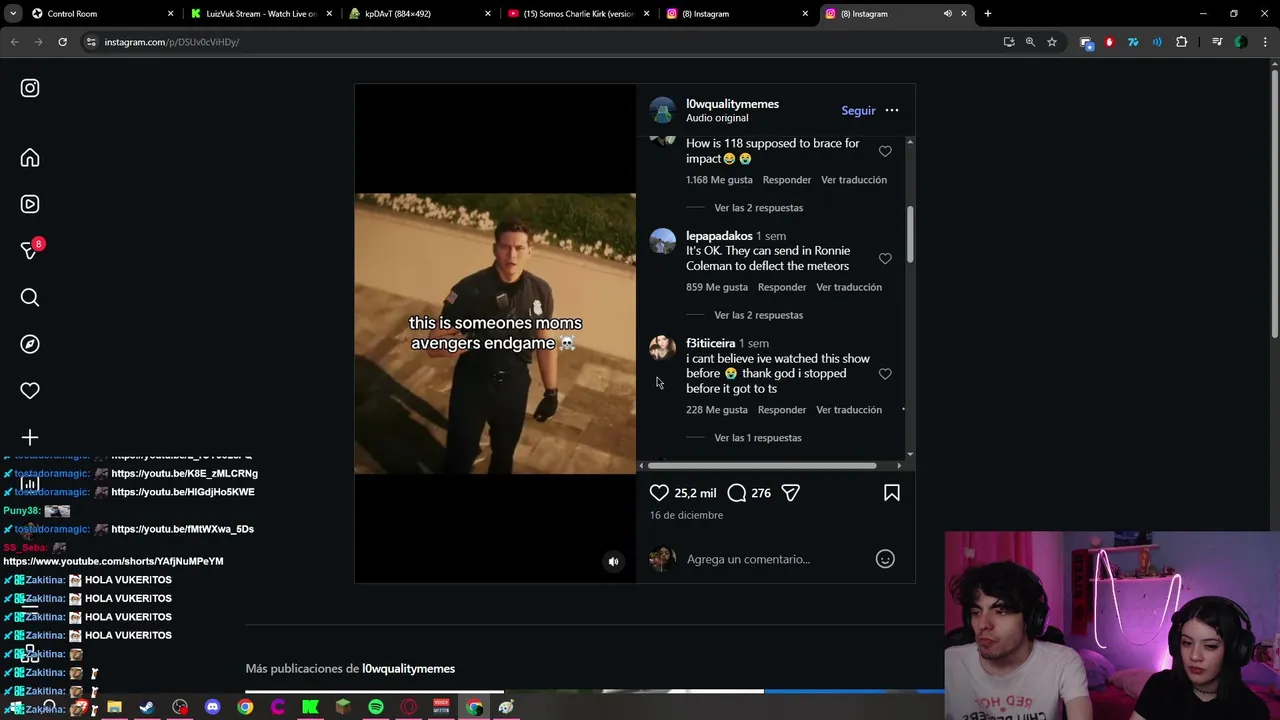Open File Explorer from the taskbar

pyautogui.click(x=114, y=707)
